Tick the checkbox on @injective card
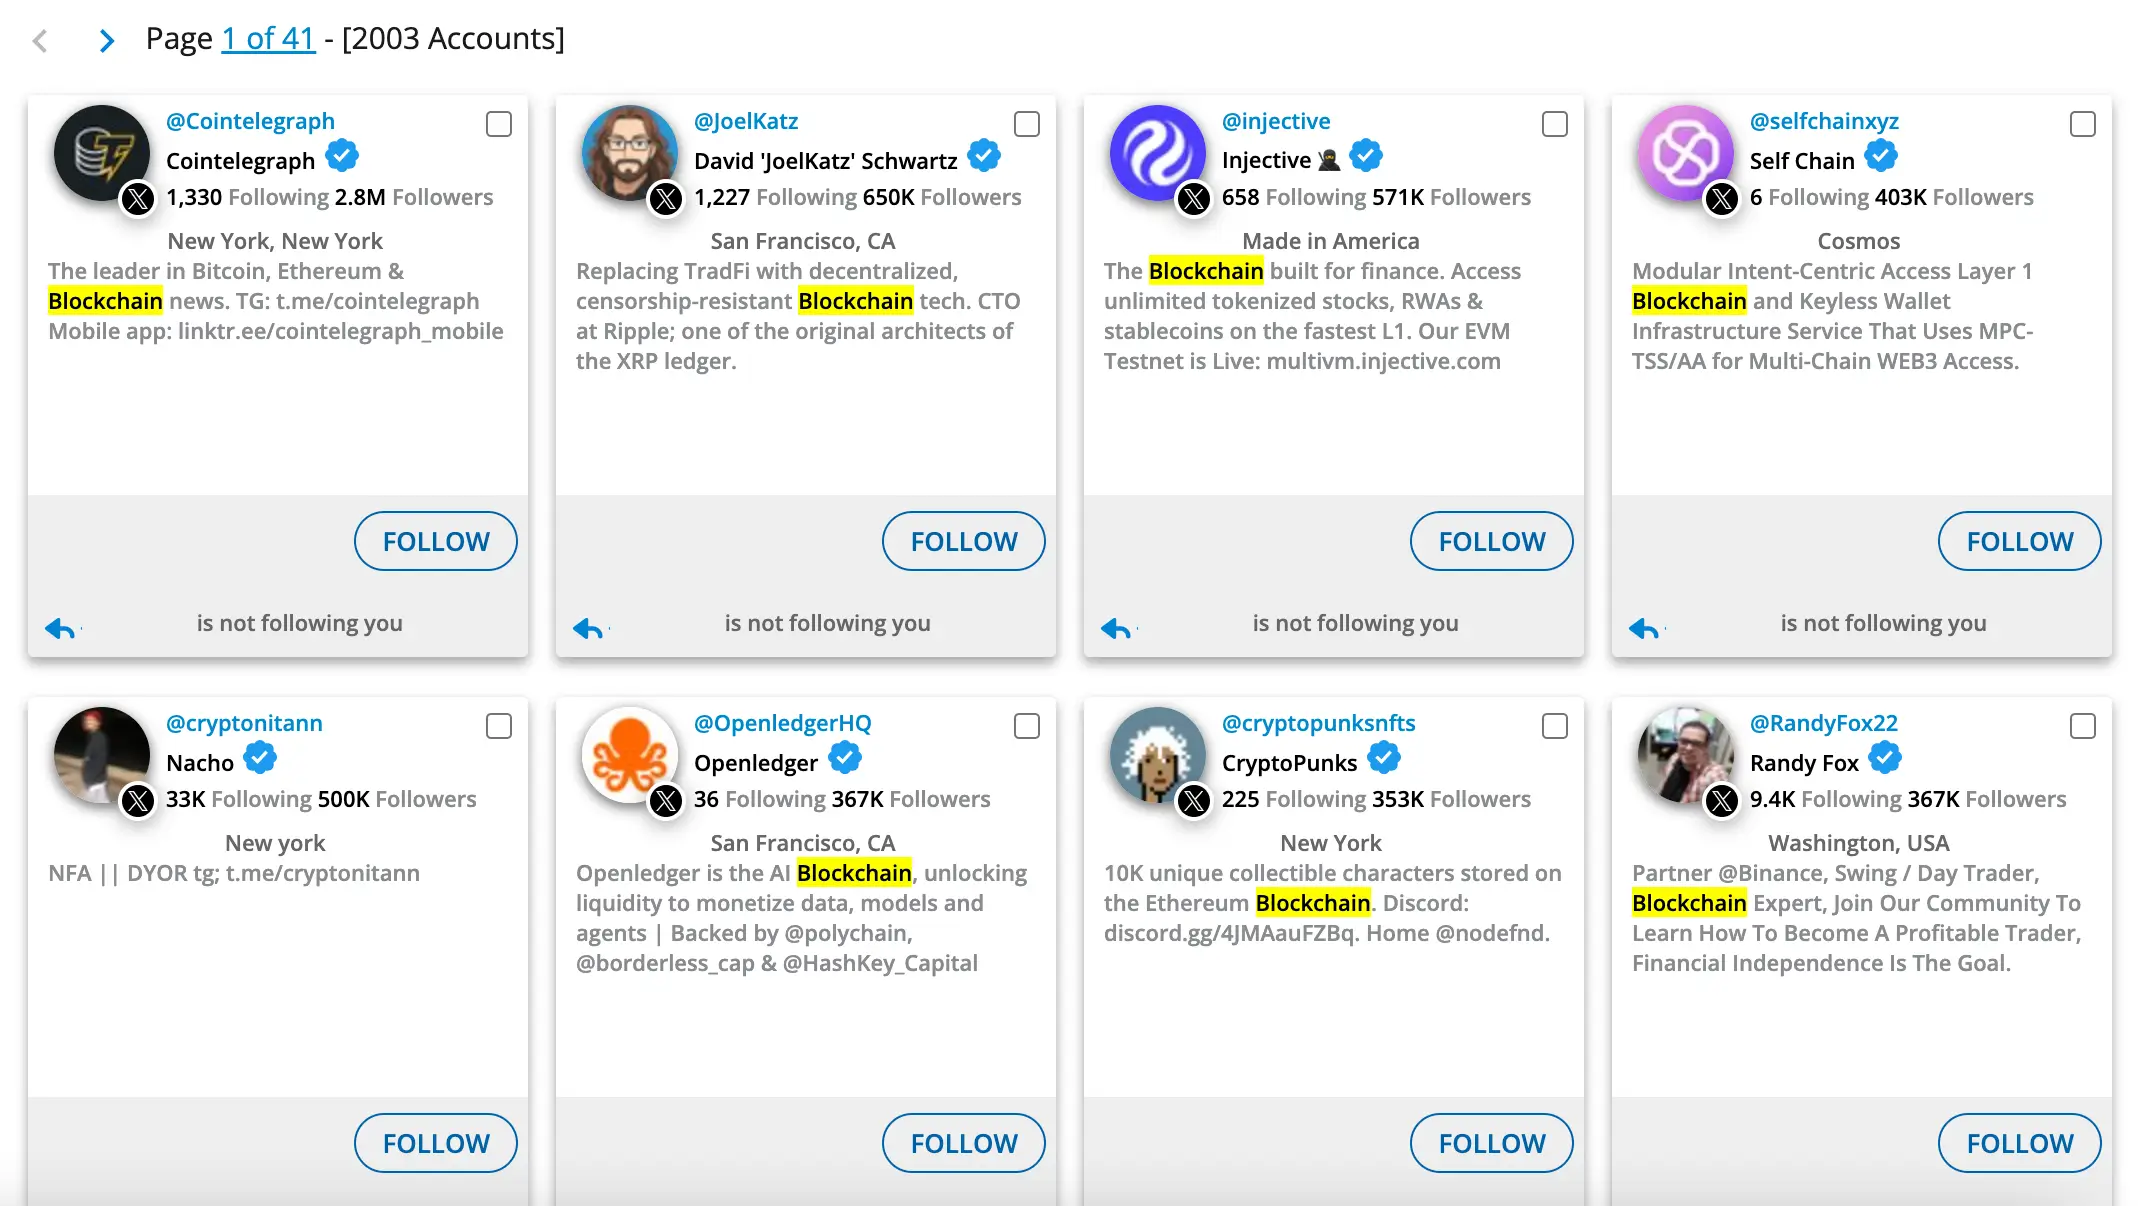The image size is (2138, 1206). (1555, 124)
